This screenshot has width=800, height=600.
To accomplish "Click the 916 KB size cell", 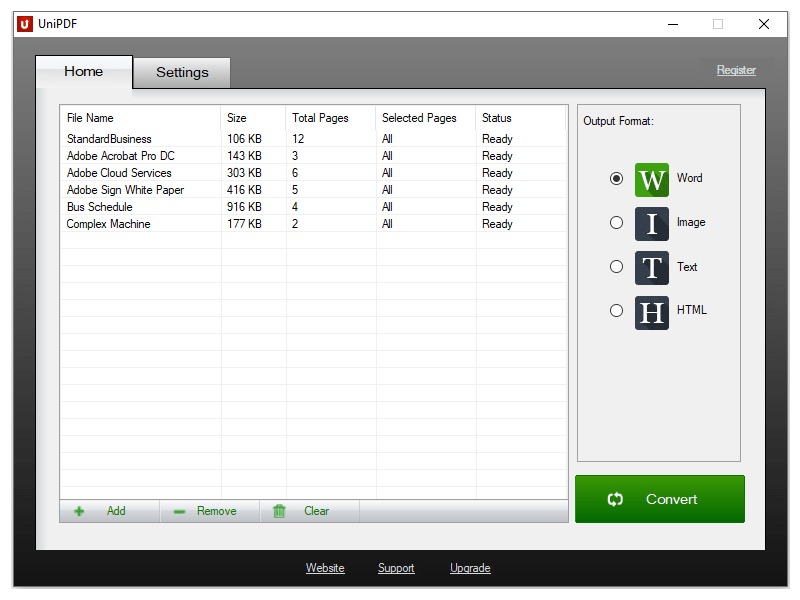I will (x=244, y=207).
